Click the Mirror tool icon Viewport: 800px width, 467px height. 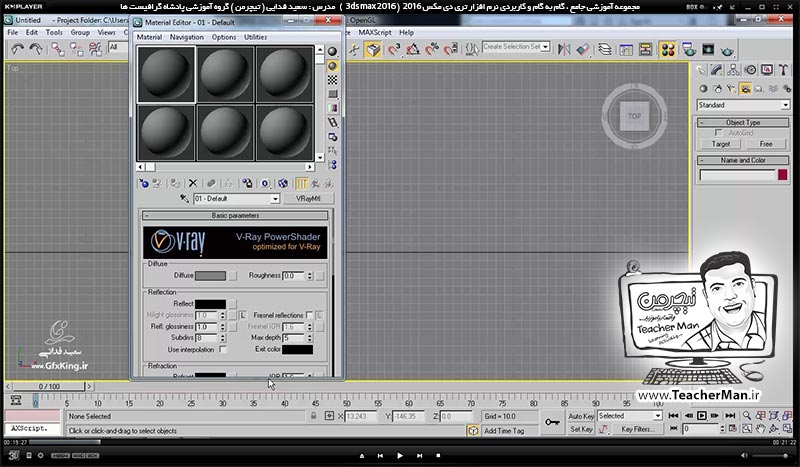[564, 50]
